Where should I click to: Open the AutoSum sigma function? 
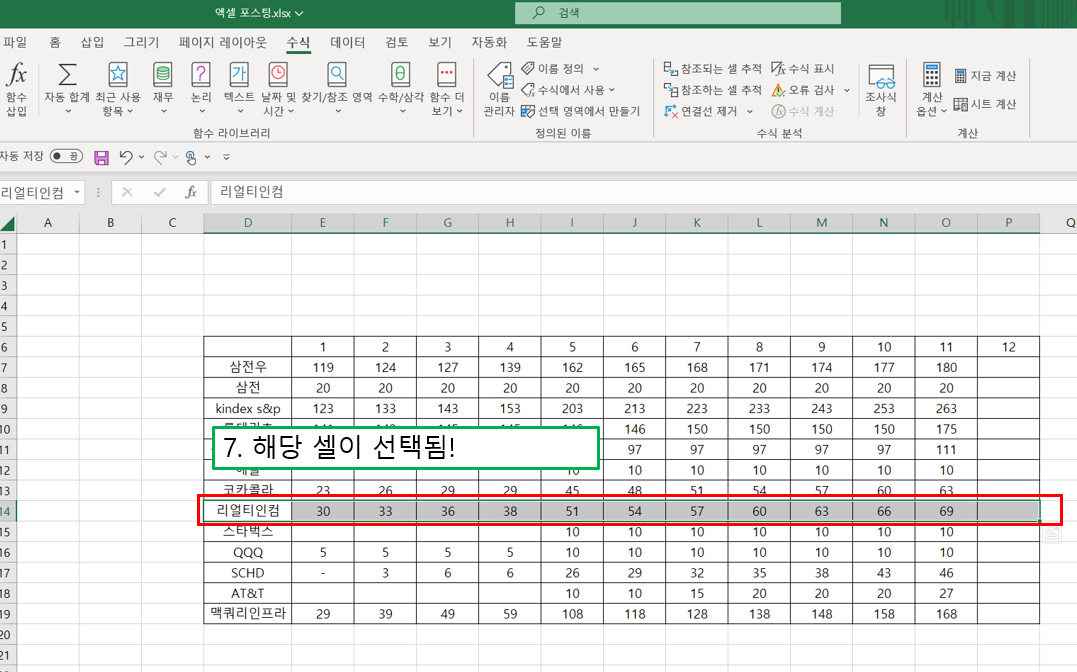[67, 74]
